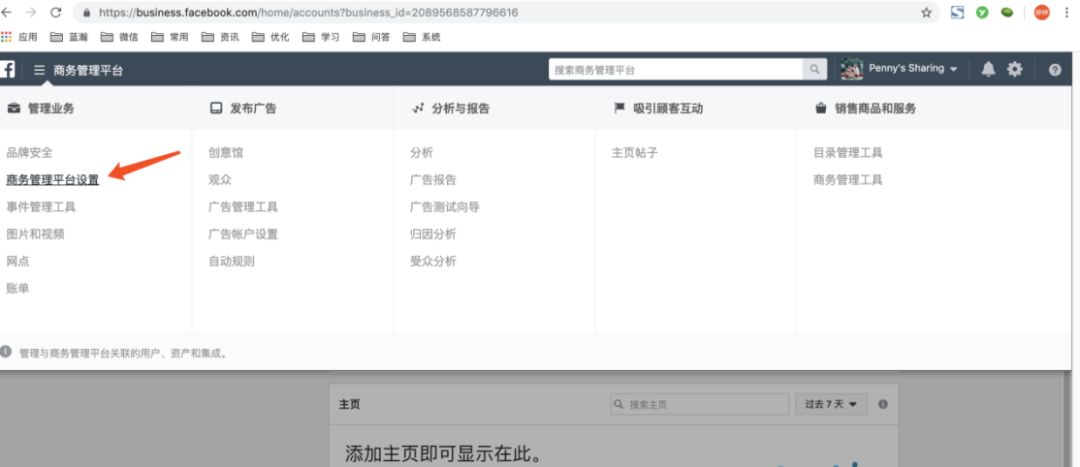Open 商务管理平台设置
This screenshot has width=1080, height=467.
(x=52, y=180)
